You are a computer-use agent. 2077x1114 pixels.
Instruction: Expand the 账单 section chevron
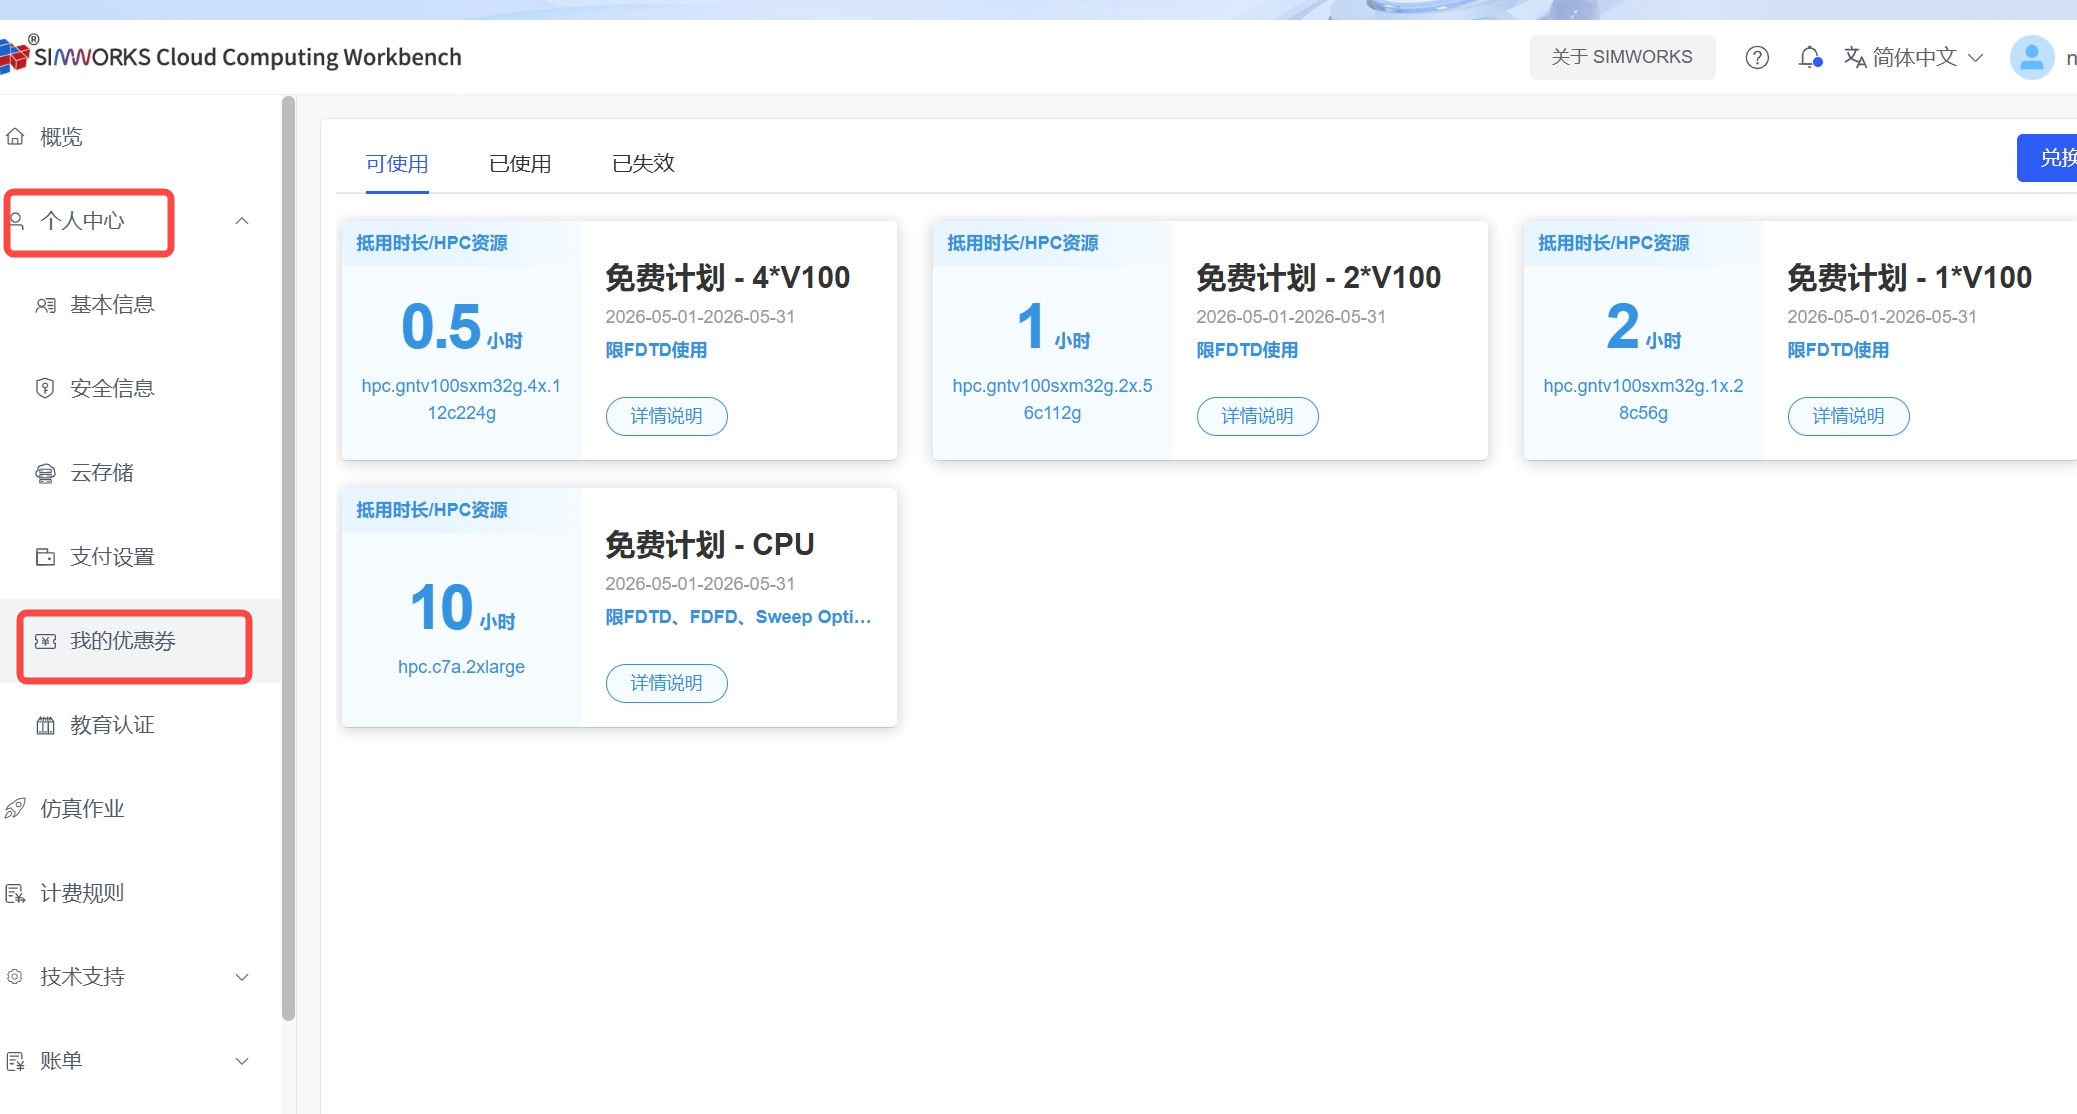[x=242, y=1061]
